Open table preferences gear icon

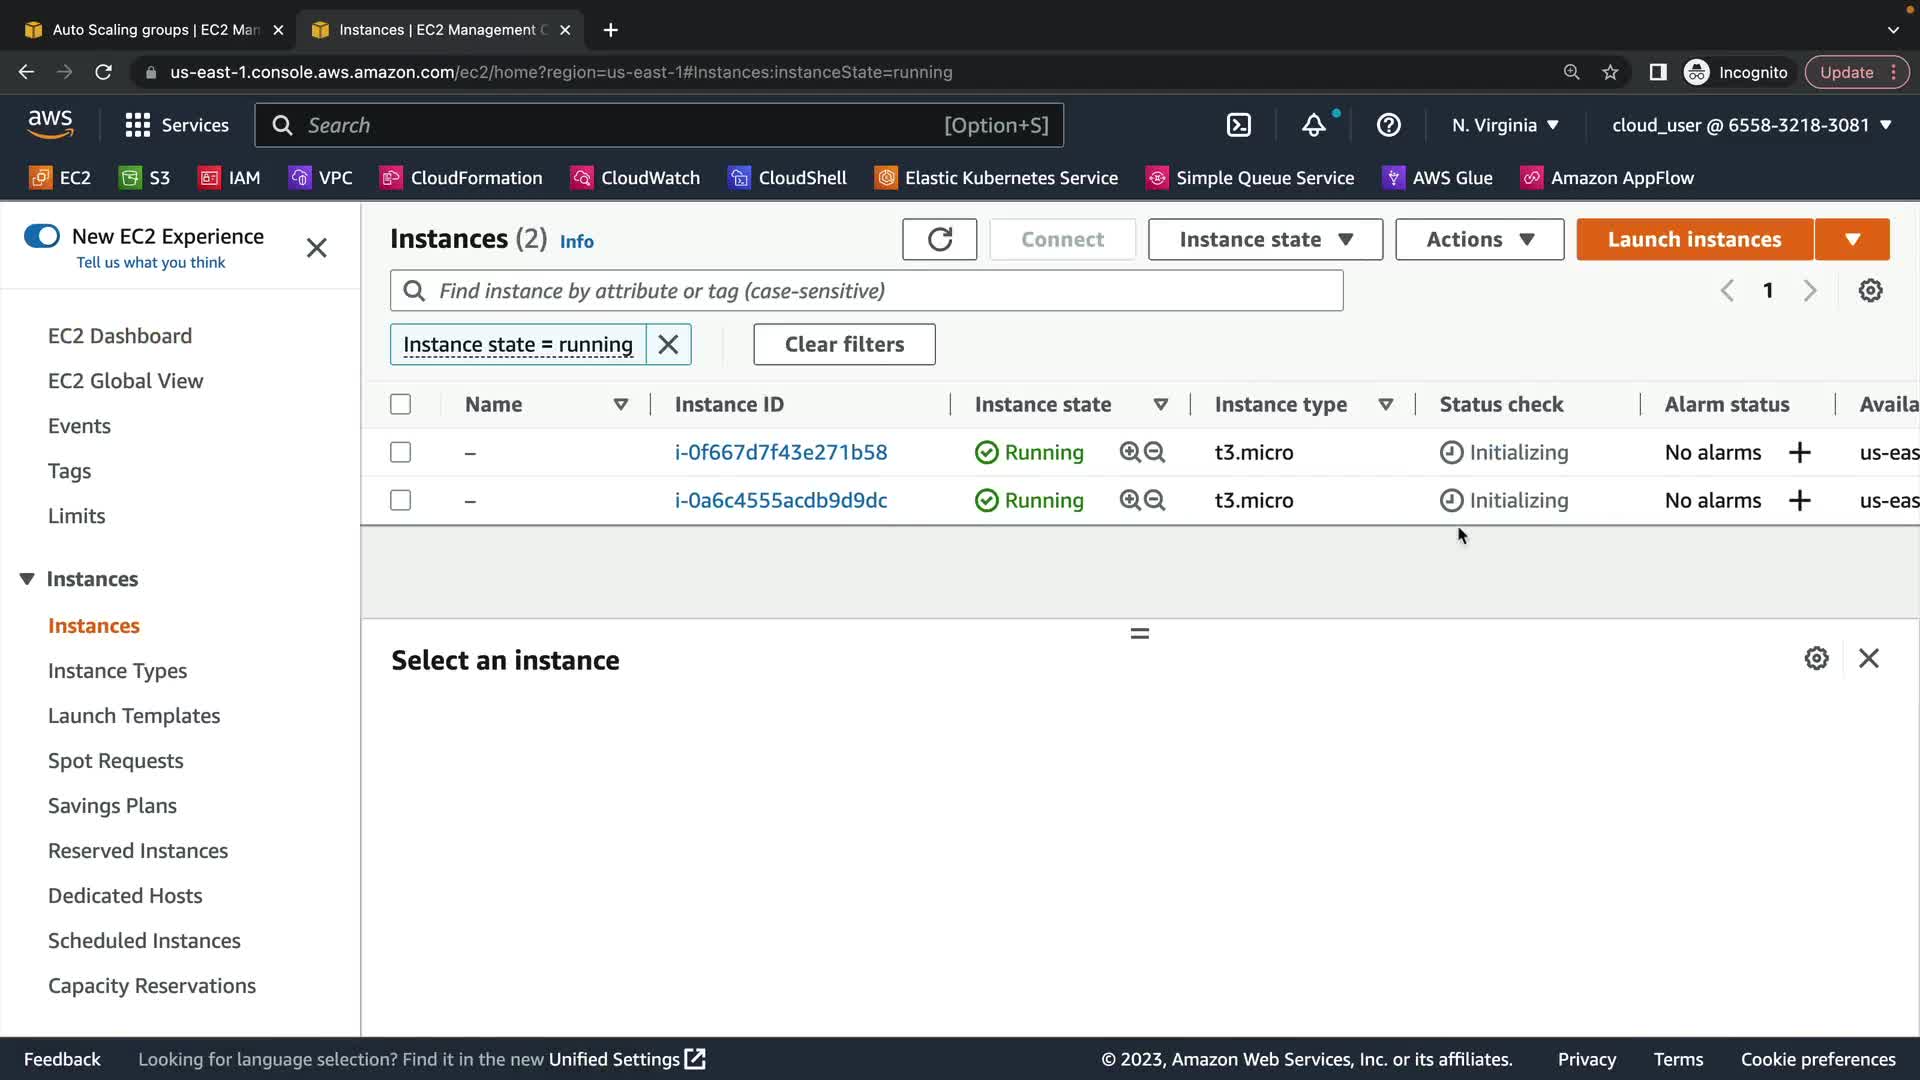click(1870, 291)
